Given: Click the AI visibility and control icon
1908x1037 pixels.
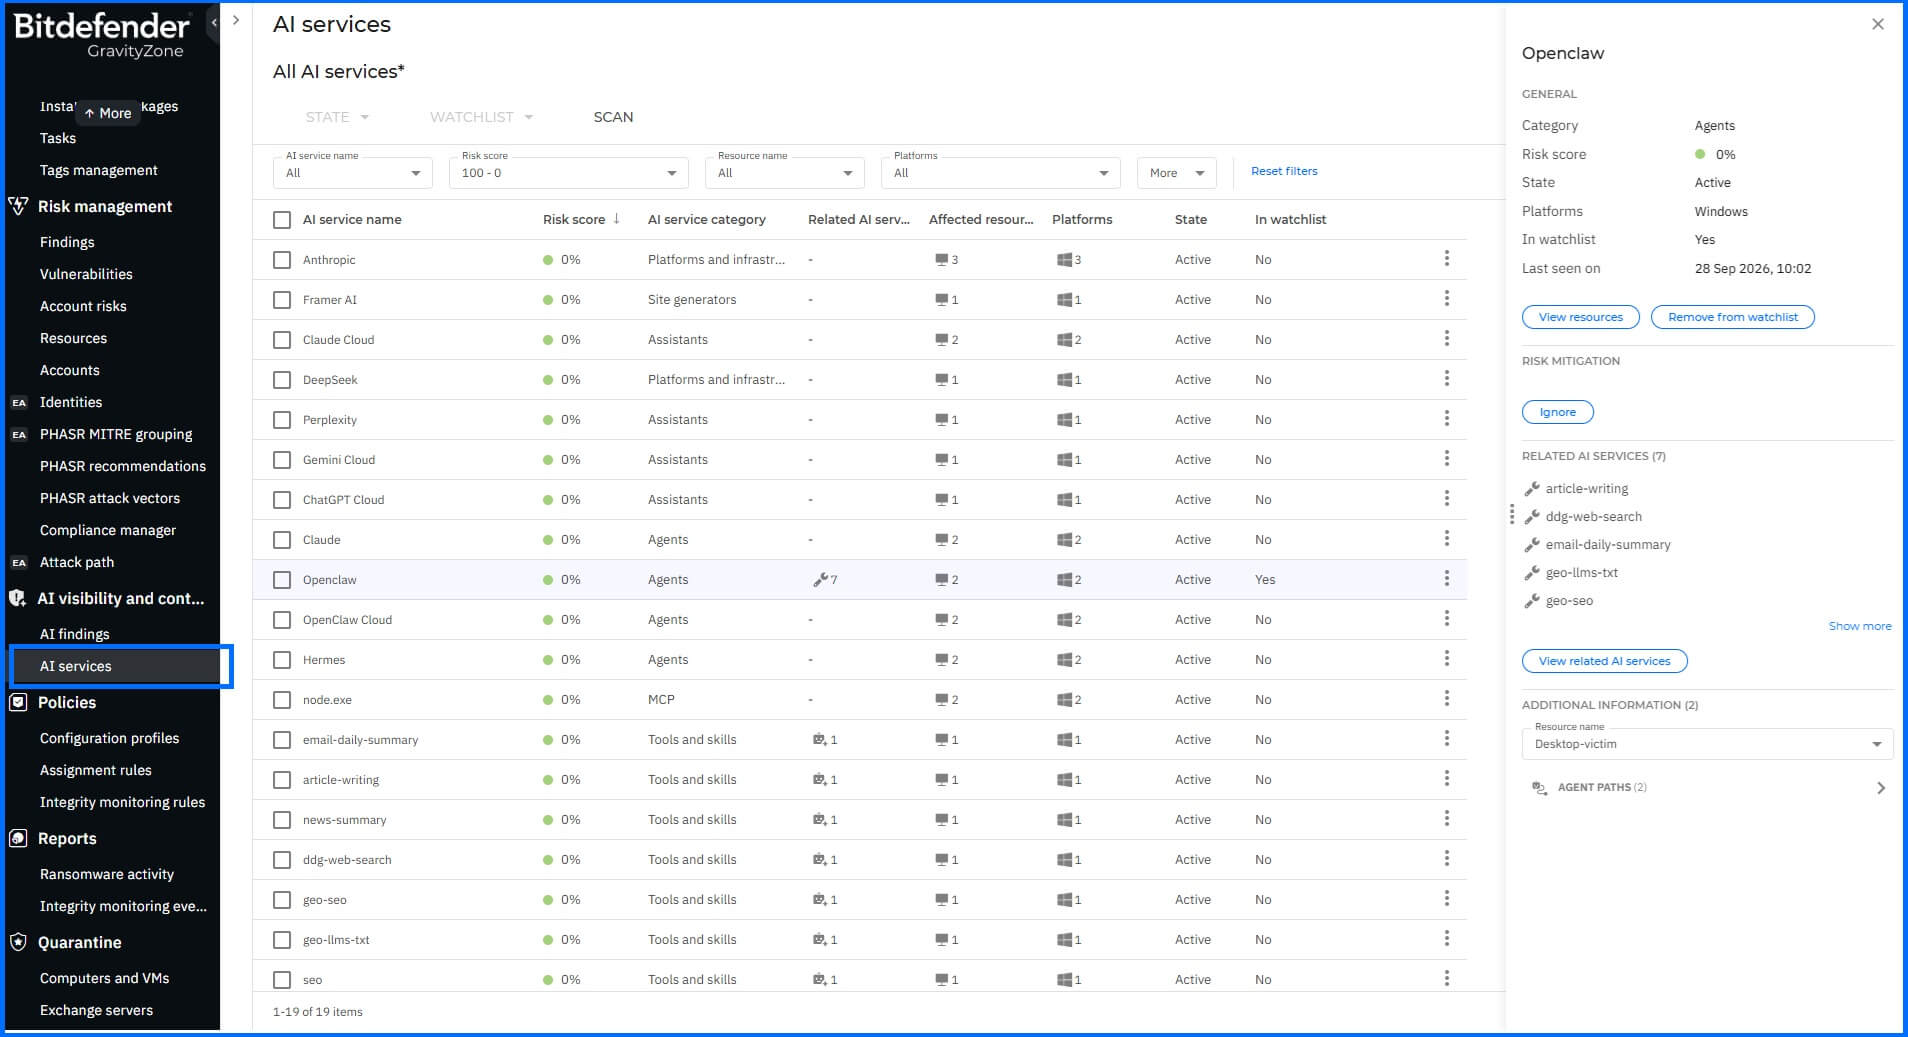Looking at the screenshot, I should pyautogui.click(x=18, y=598).
